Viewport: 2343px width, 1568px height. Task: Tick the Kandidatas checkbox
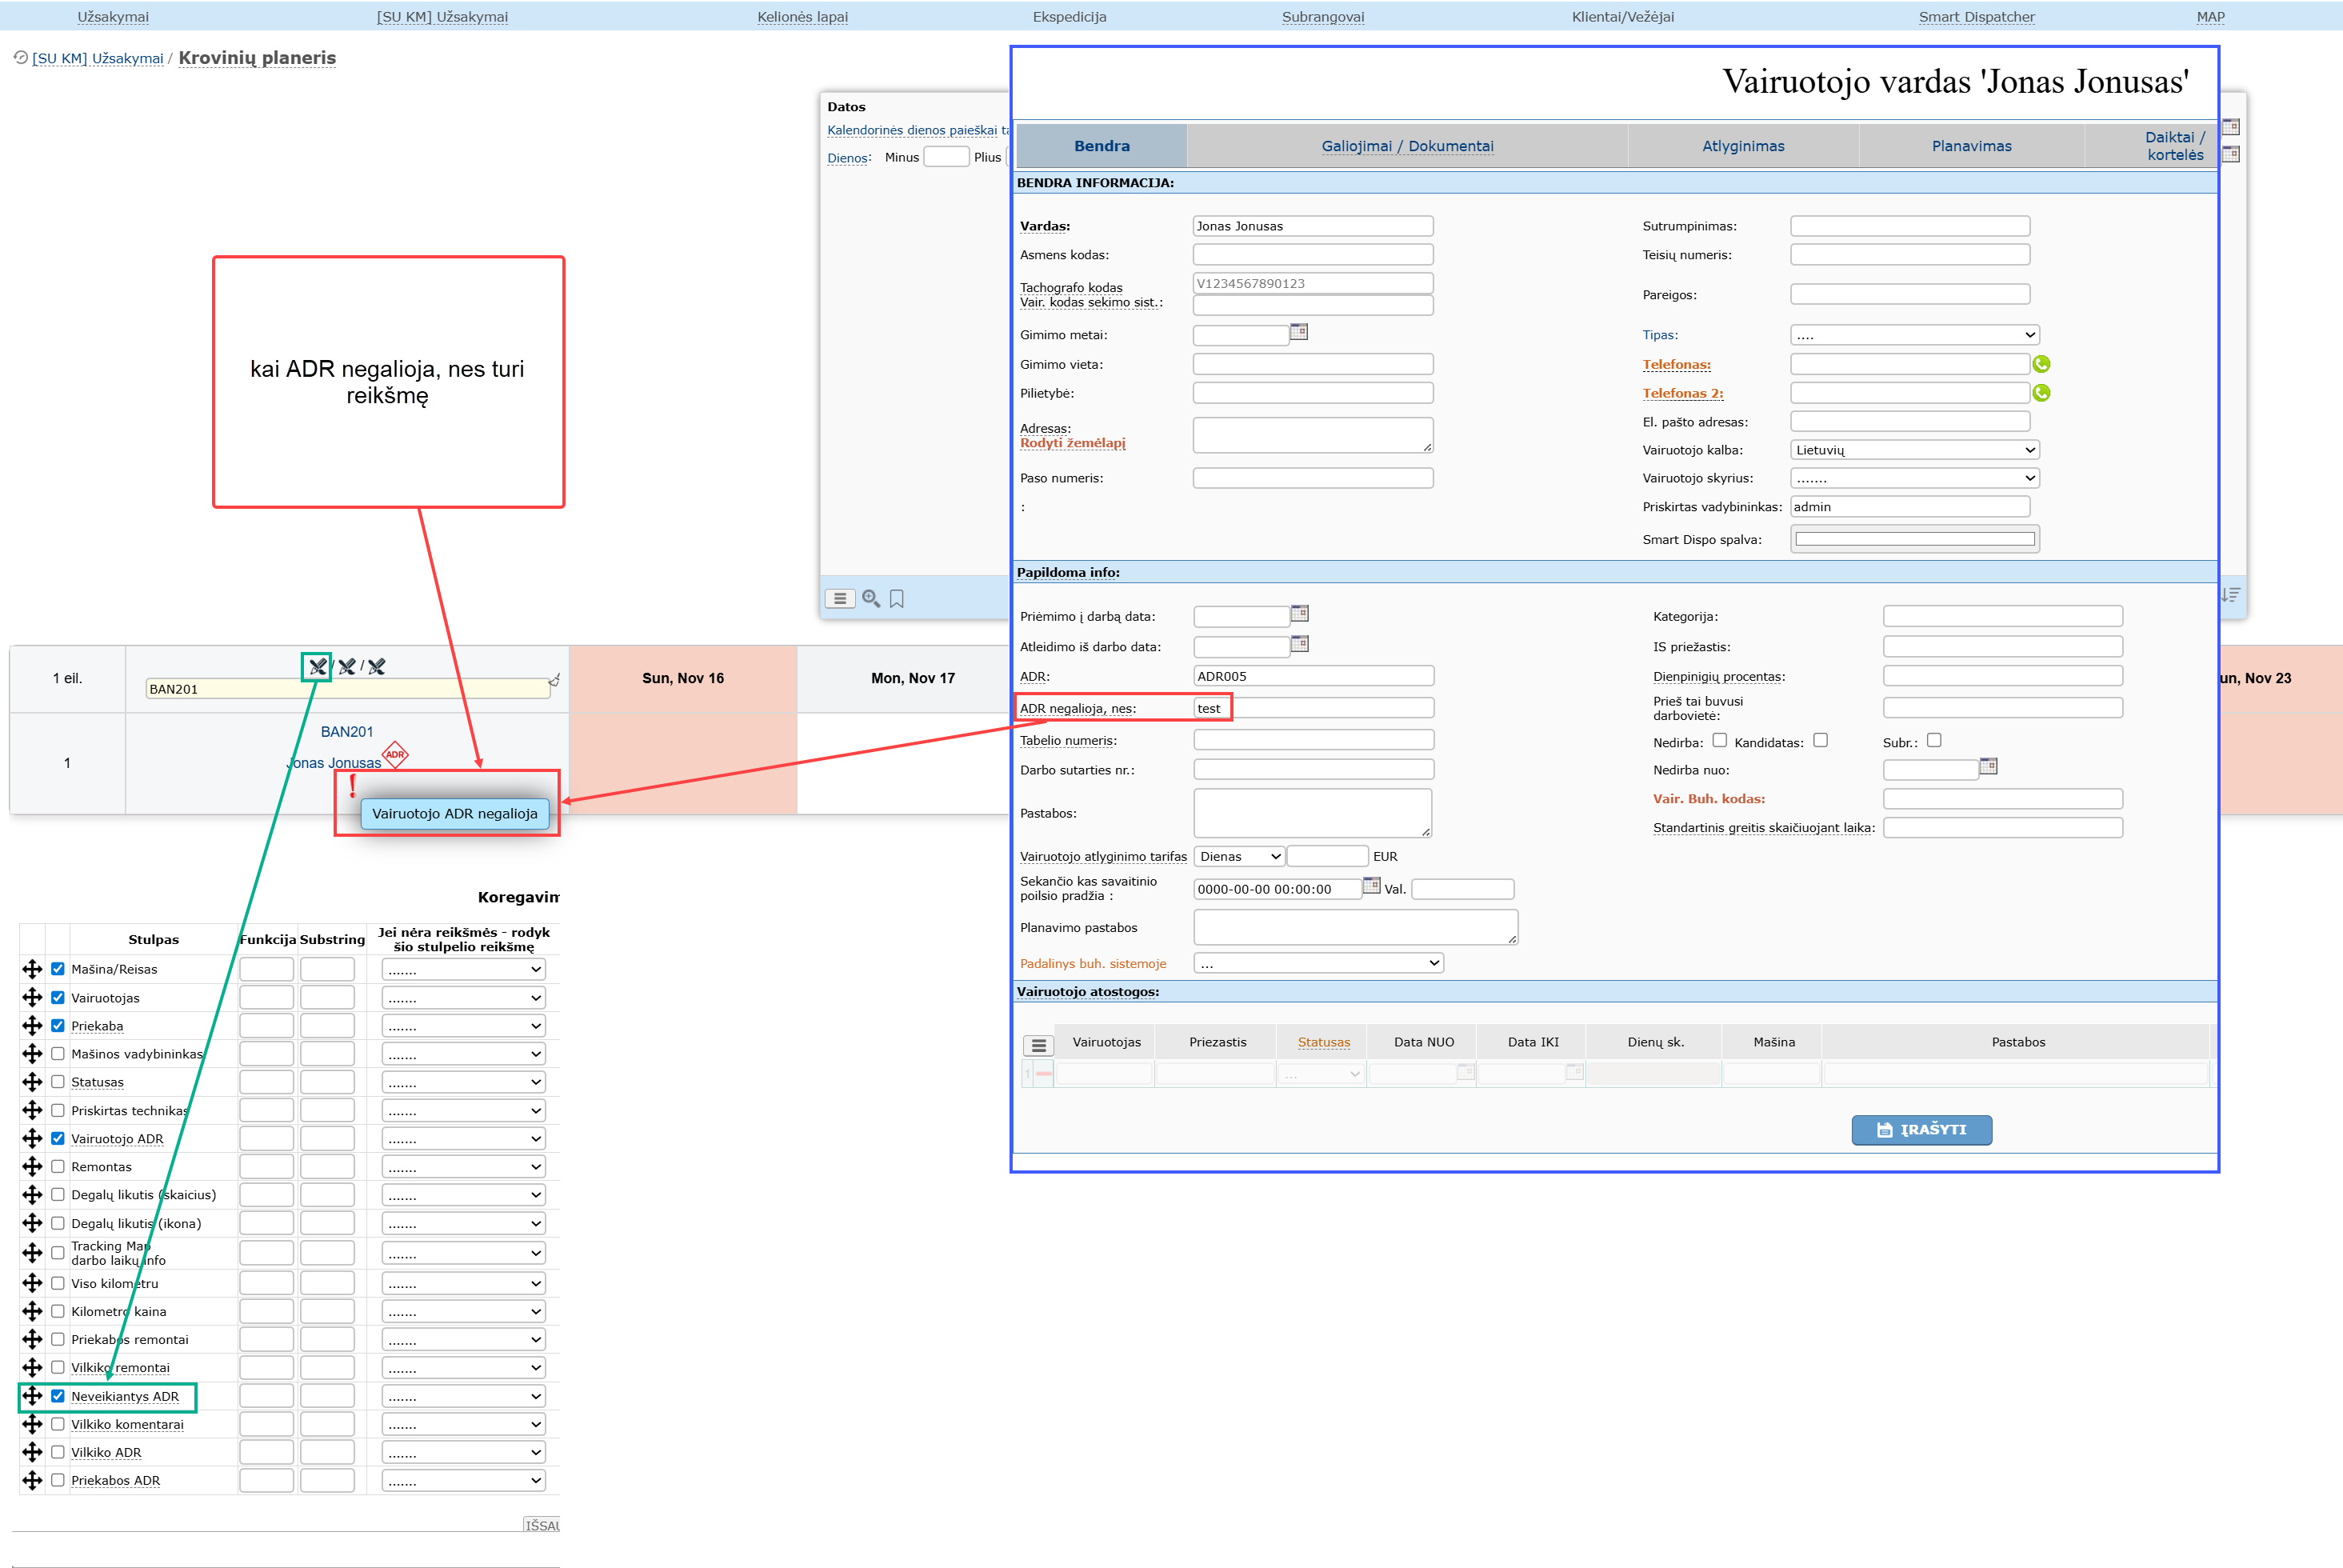coord(1821,740)
